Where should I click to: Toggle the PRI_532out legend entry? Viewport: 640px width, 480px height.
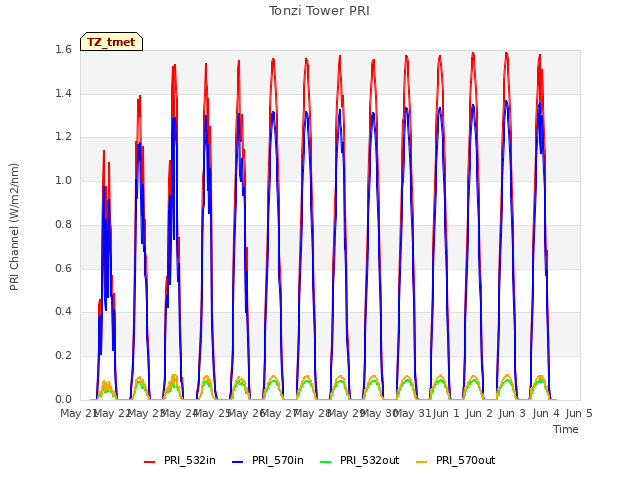tap(360, 461)
